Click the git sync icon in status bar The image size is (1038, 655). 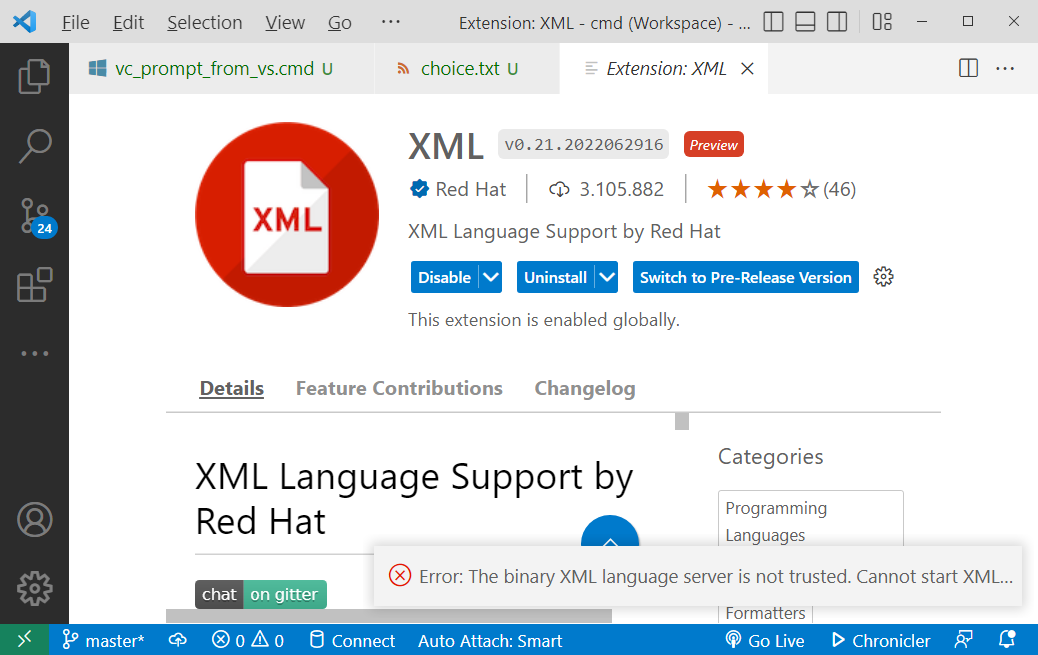point(177,640)
